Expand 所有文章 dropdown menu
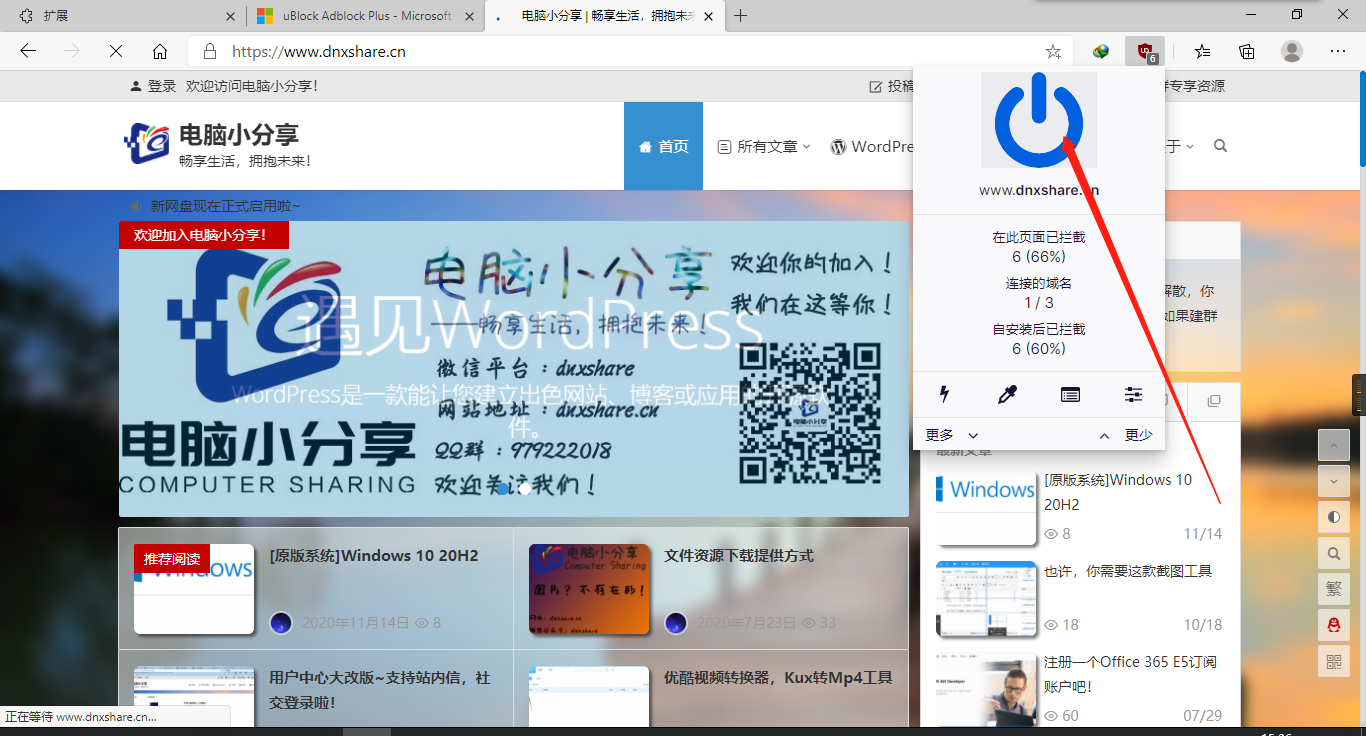 point(764,146)
